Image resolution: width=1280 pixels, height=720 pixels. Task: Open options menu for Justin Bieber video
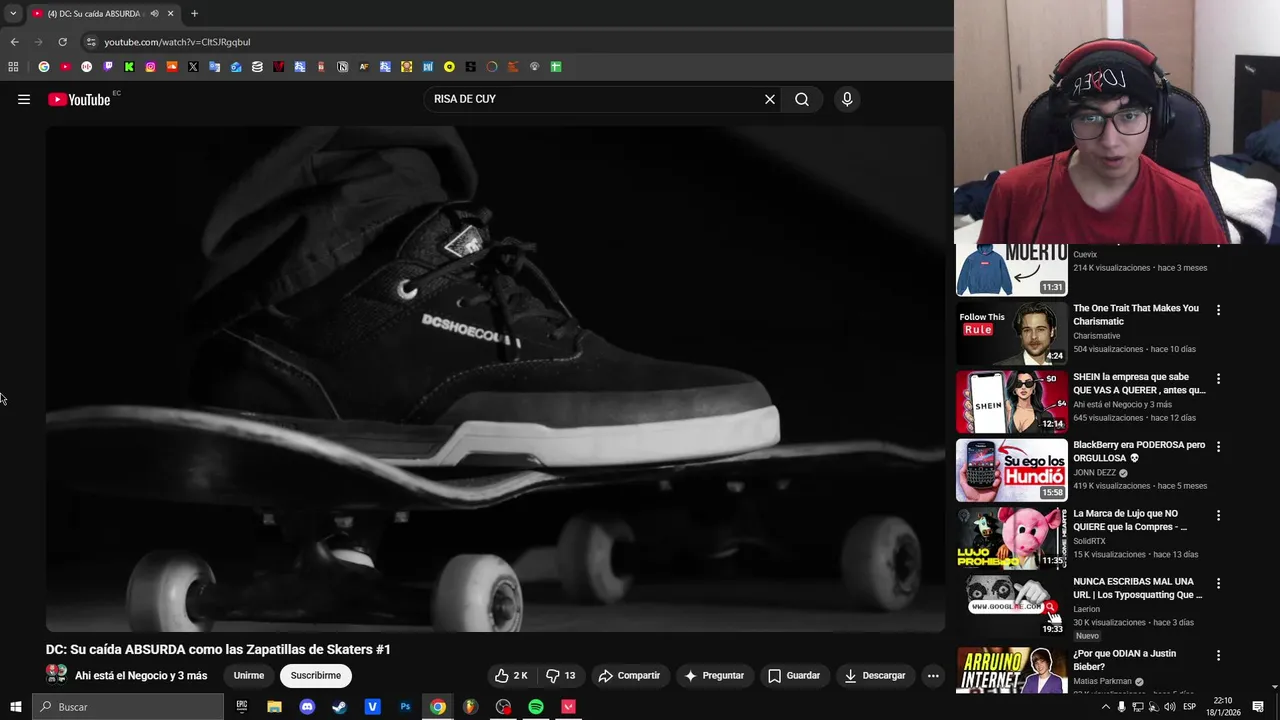tap(1218, 655)
